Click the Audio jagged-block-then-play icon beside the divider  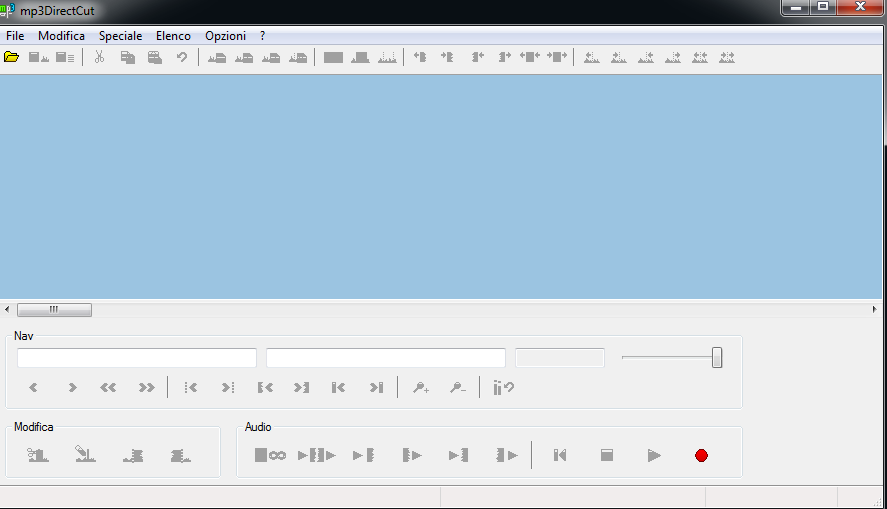[x=507, y=455]
